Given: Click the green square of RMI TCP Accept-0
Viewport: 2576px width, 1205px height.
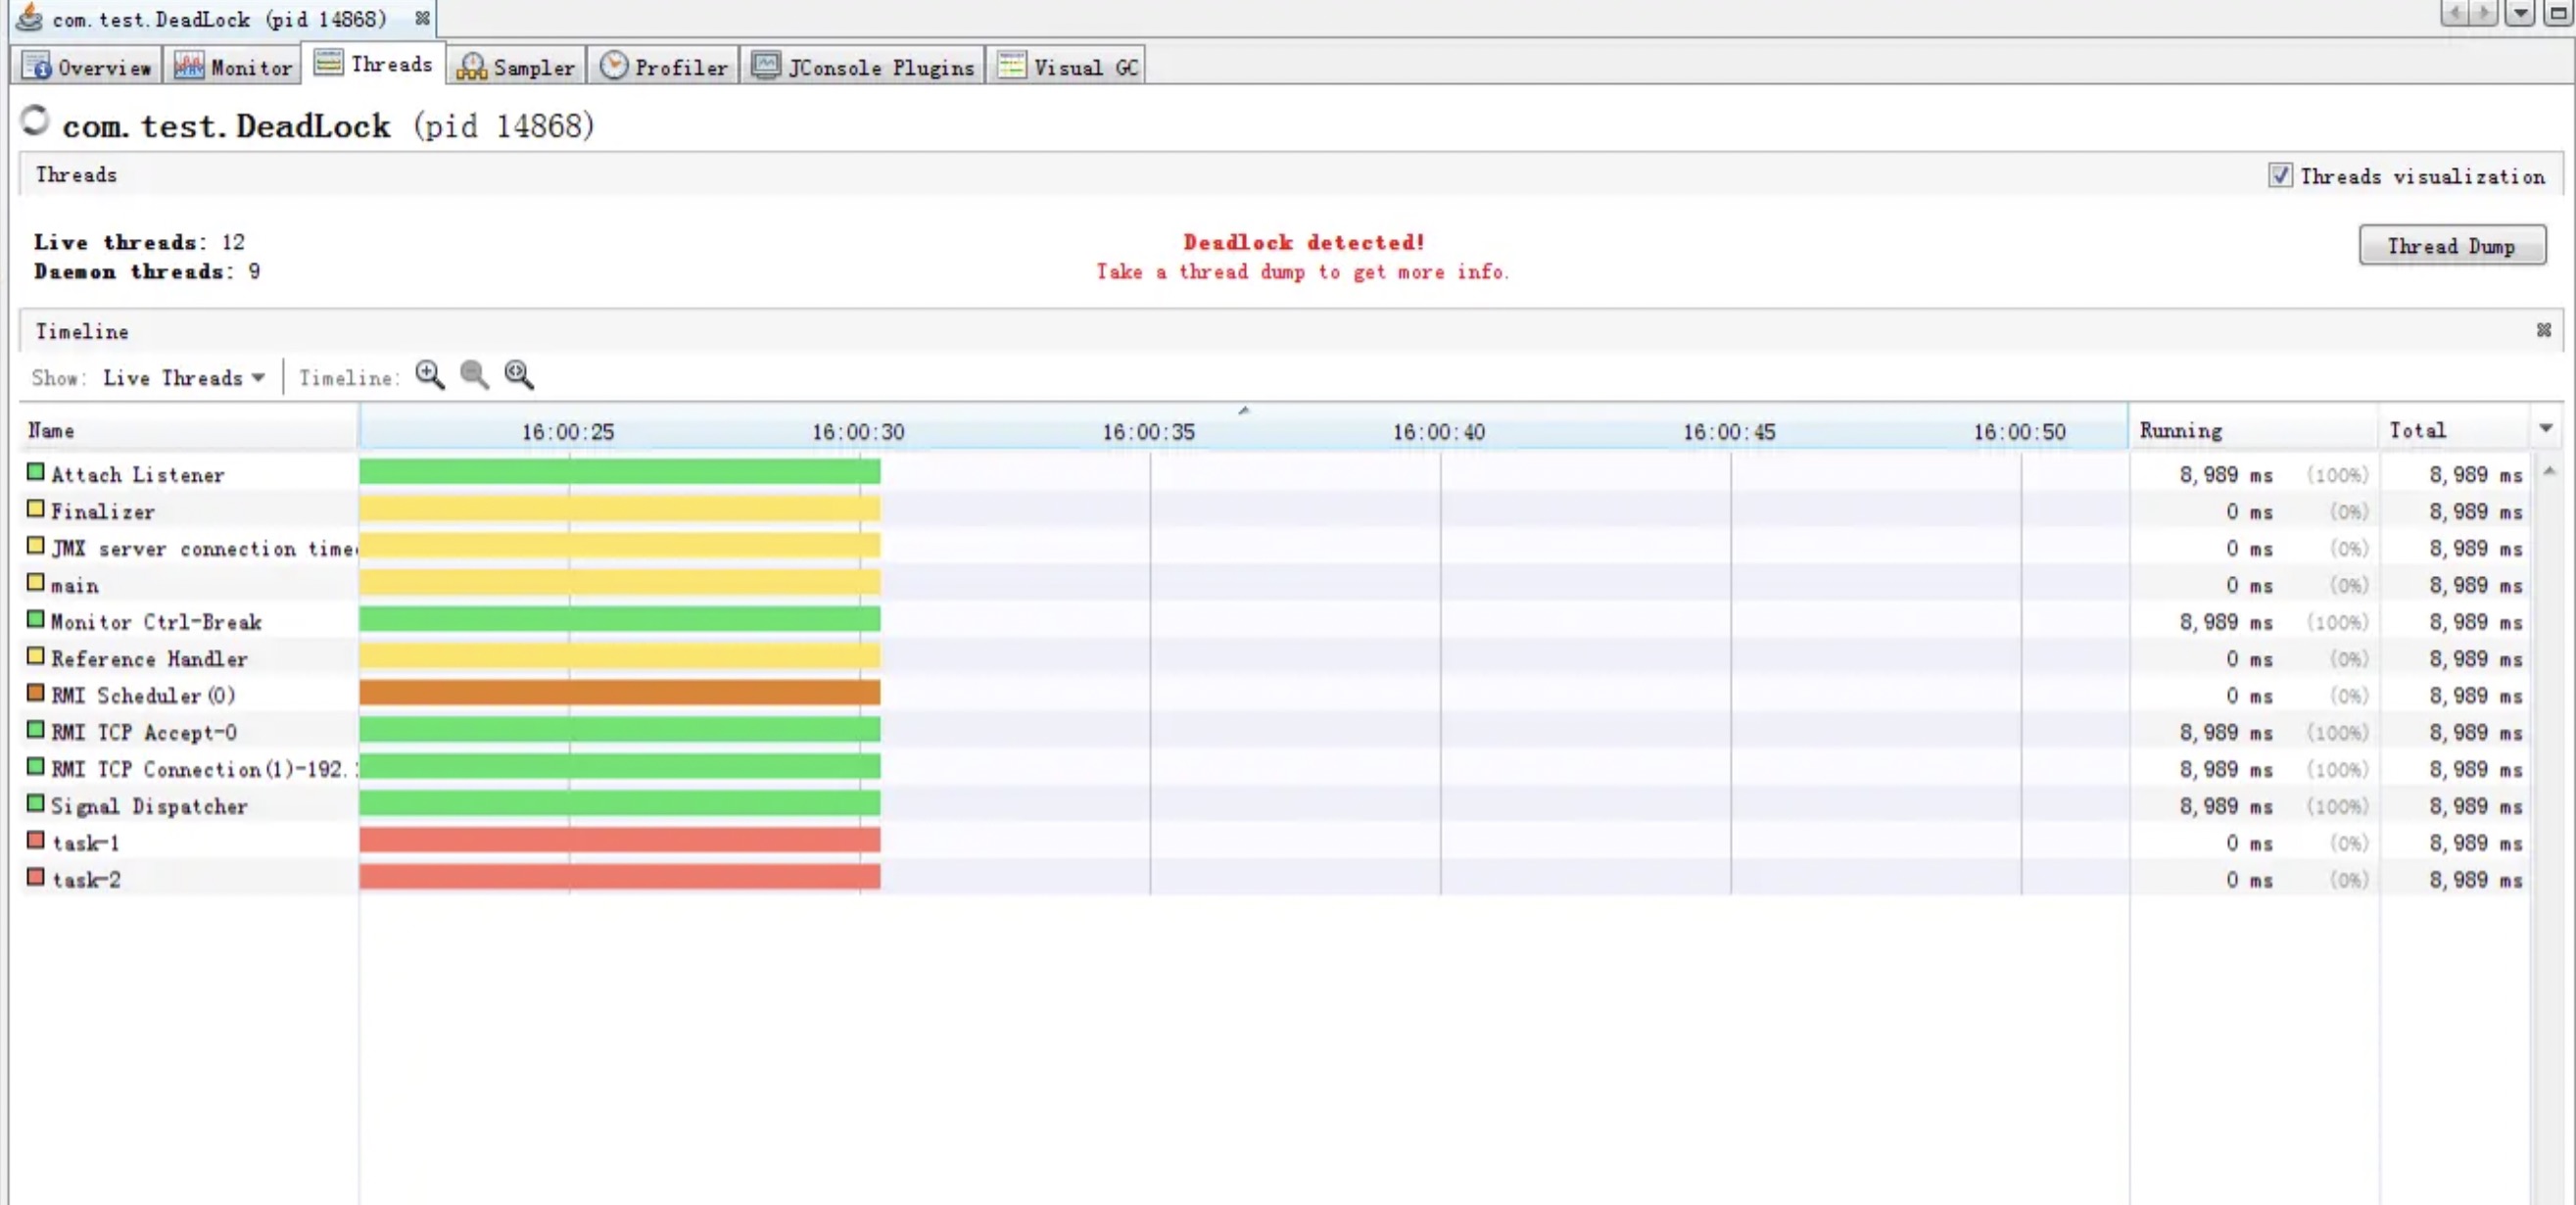Looking at the screenshot, I should pos(36,730).
